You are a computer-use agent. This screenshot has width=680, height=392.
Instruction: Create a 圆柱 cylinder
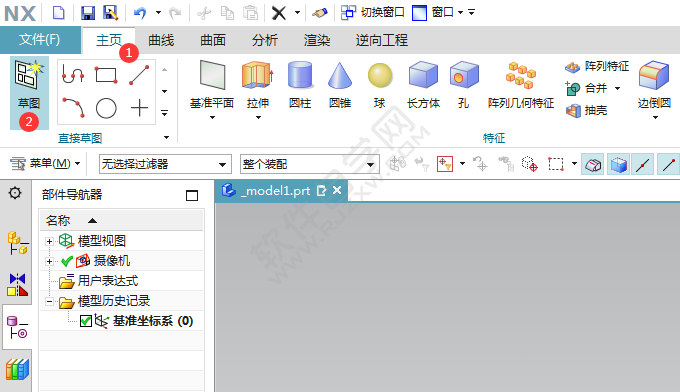coord(300,85)
